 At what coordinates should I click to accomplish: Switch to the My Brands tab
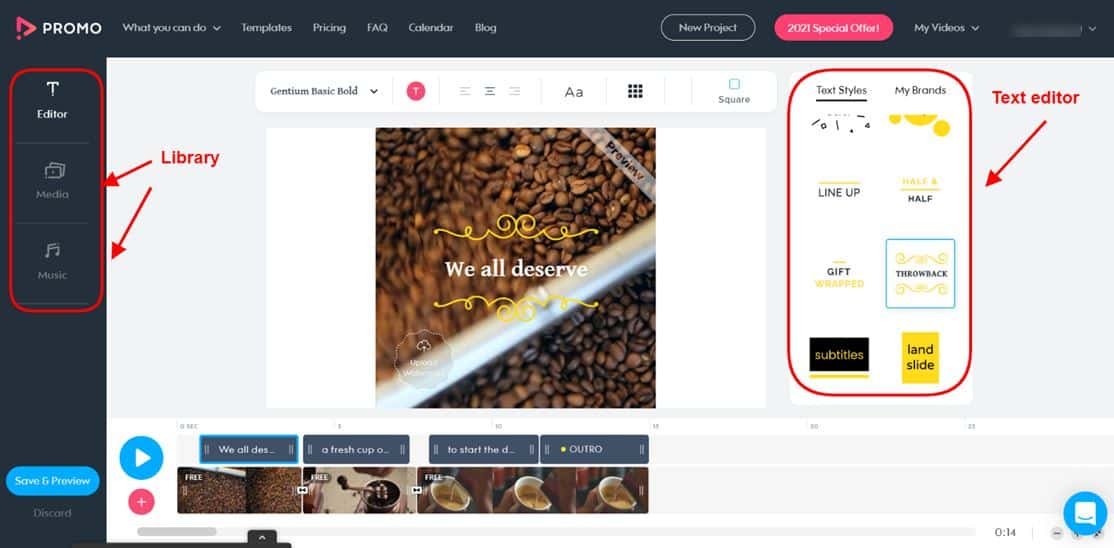pos(920,90)
